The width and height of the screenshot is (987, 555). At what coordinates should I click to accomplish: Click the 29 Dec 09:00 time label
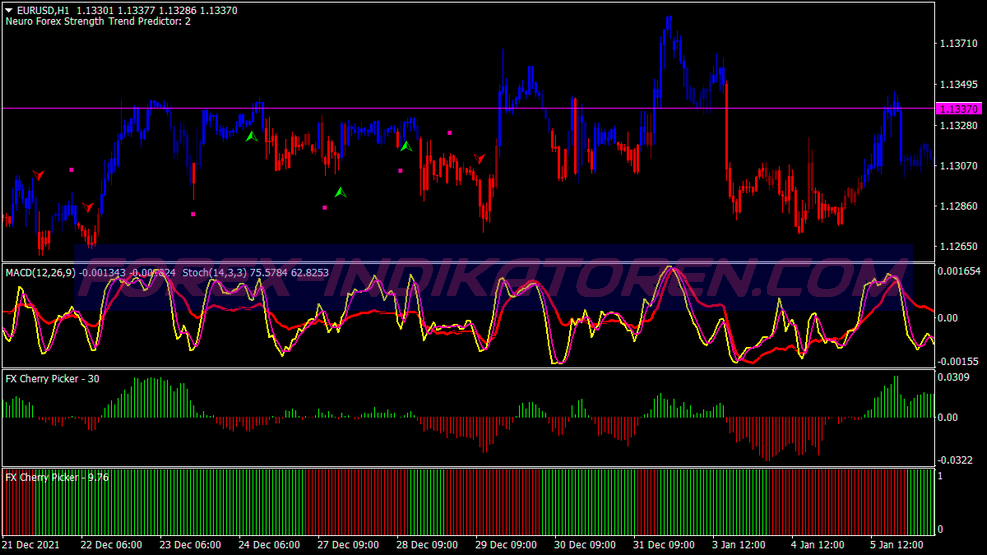(506, 544)
